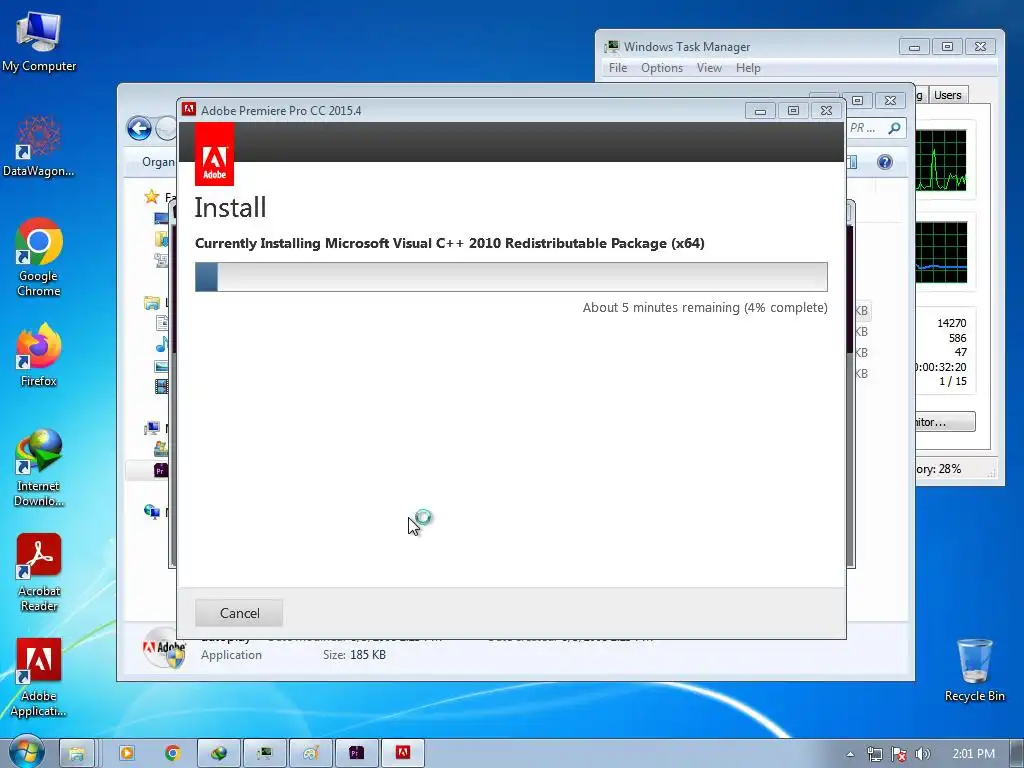The height and width of the screenshot is (768, 1024).
Task: Click the Explorer search magnifier icon
Action: [894, 128]
